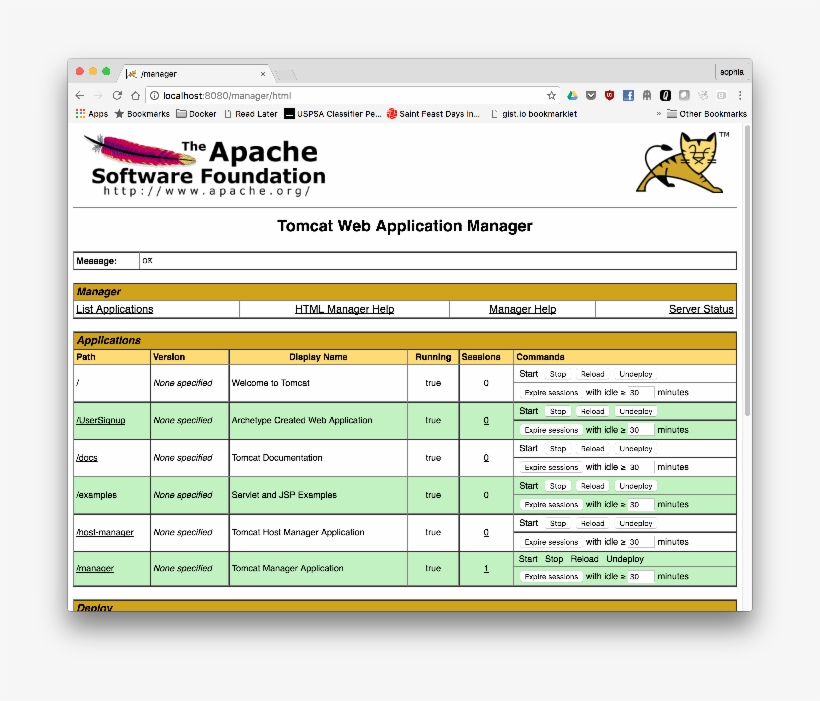Open the List Applications link

pyautogui.click(x=113, y=308)
